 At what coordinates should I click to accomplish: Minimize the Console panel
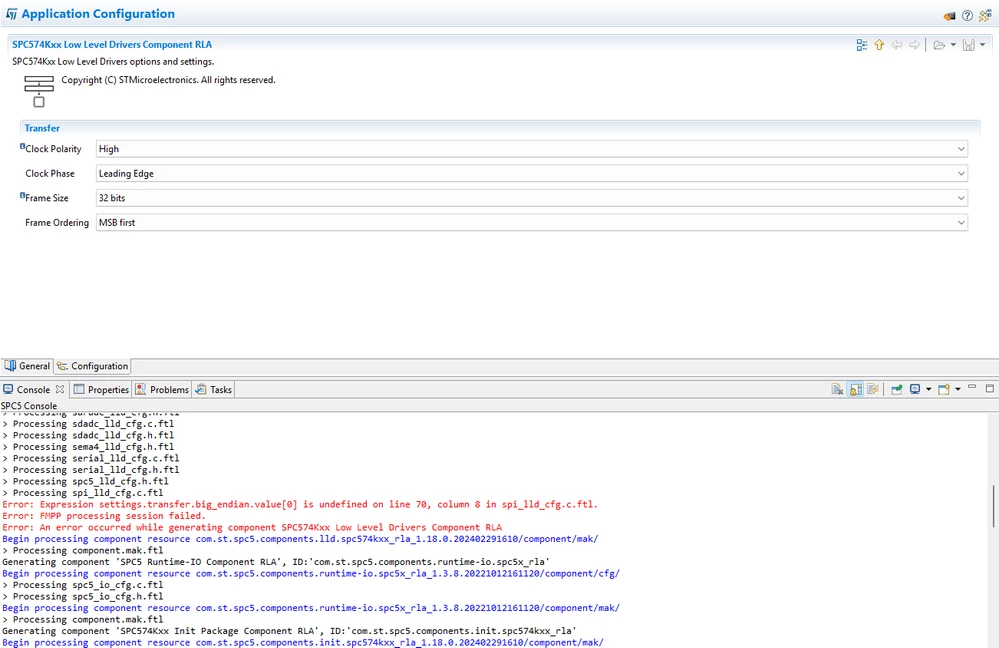[x=972, y=387]
